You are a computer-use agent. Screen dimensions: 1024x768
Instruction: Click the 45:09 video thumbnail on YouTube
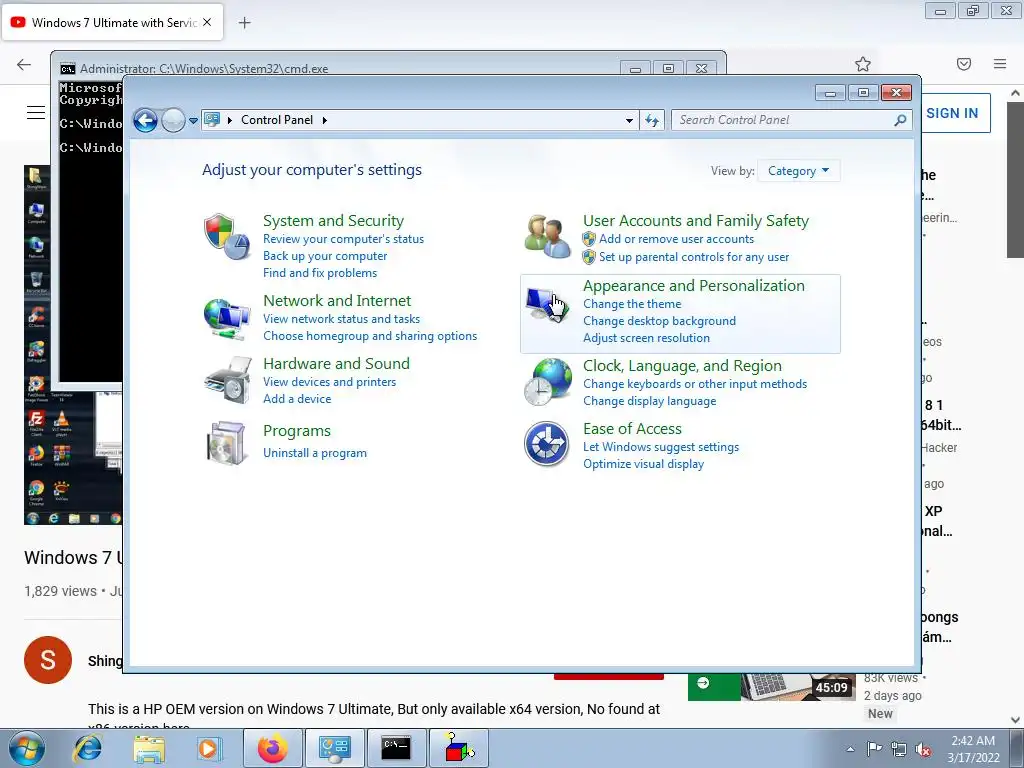(x=771, y=686)
